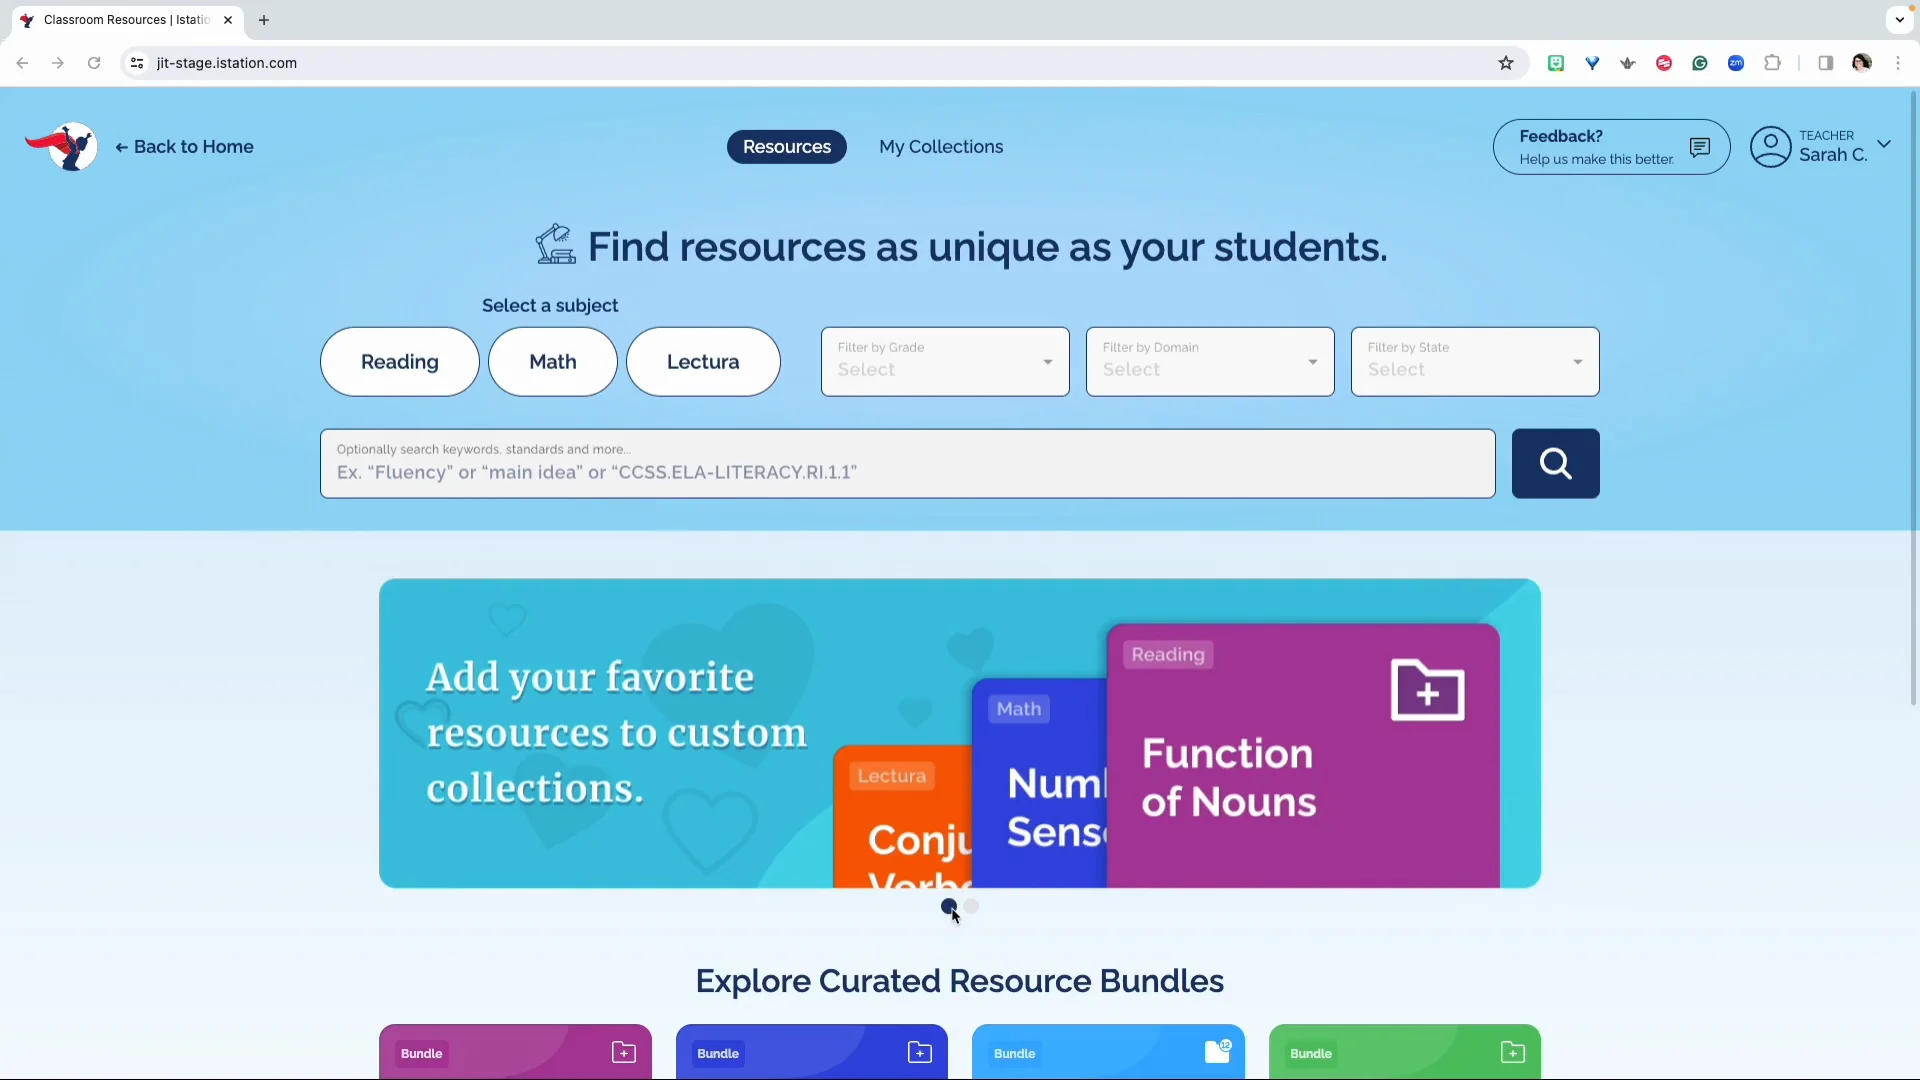Click the magnifier search button
The image size is (1920, 1080).
pyautogui.click(x=1555, y=464)
